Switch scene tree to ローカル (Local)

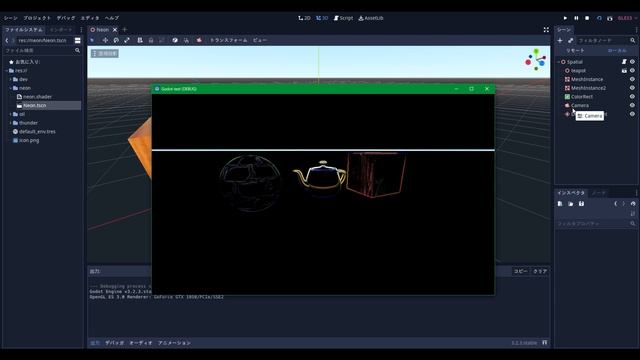pyautogui.click(x=617, y=50)
